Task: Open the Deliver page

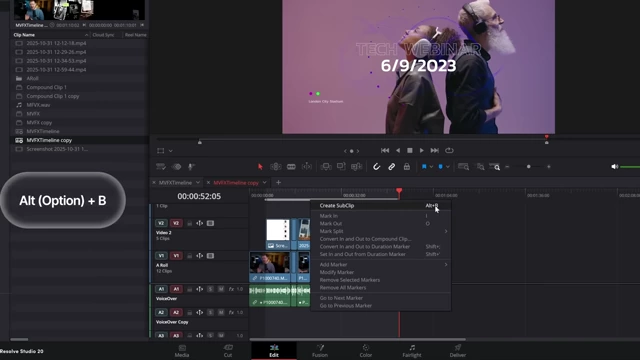Action: click(458, 351)
